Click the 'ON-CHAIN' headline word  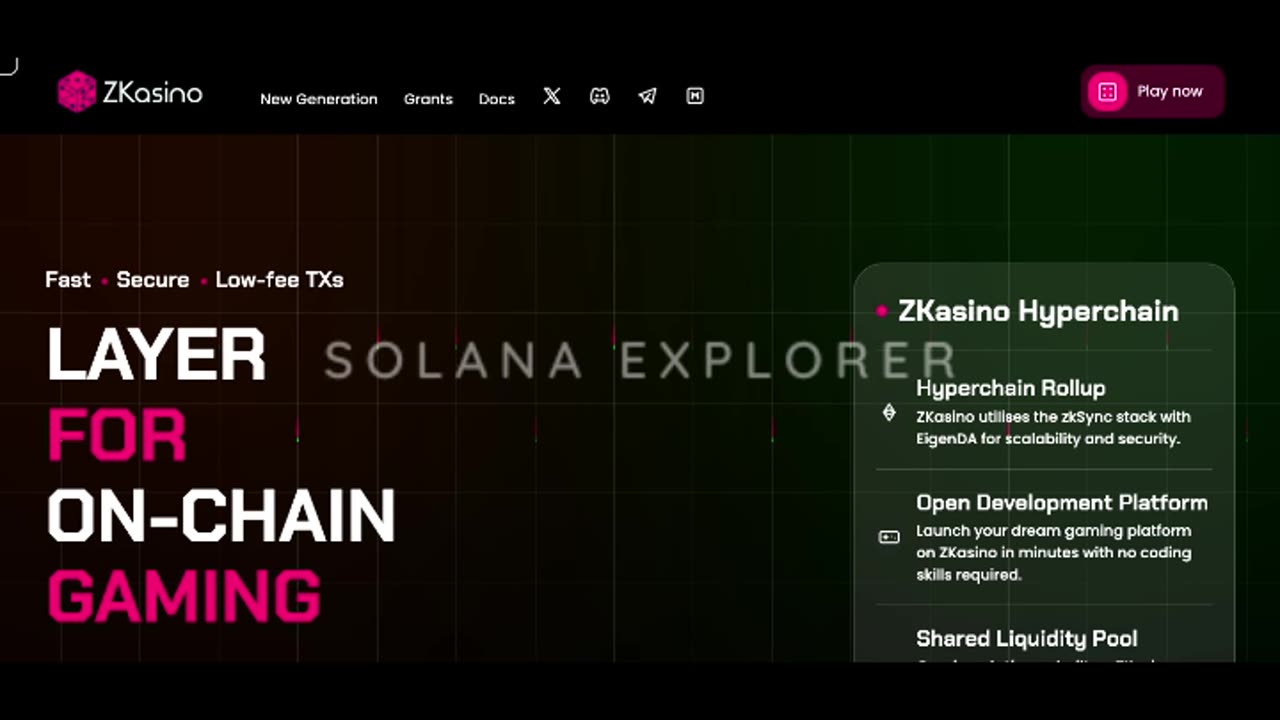click(x=222, y=516)
